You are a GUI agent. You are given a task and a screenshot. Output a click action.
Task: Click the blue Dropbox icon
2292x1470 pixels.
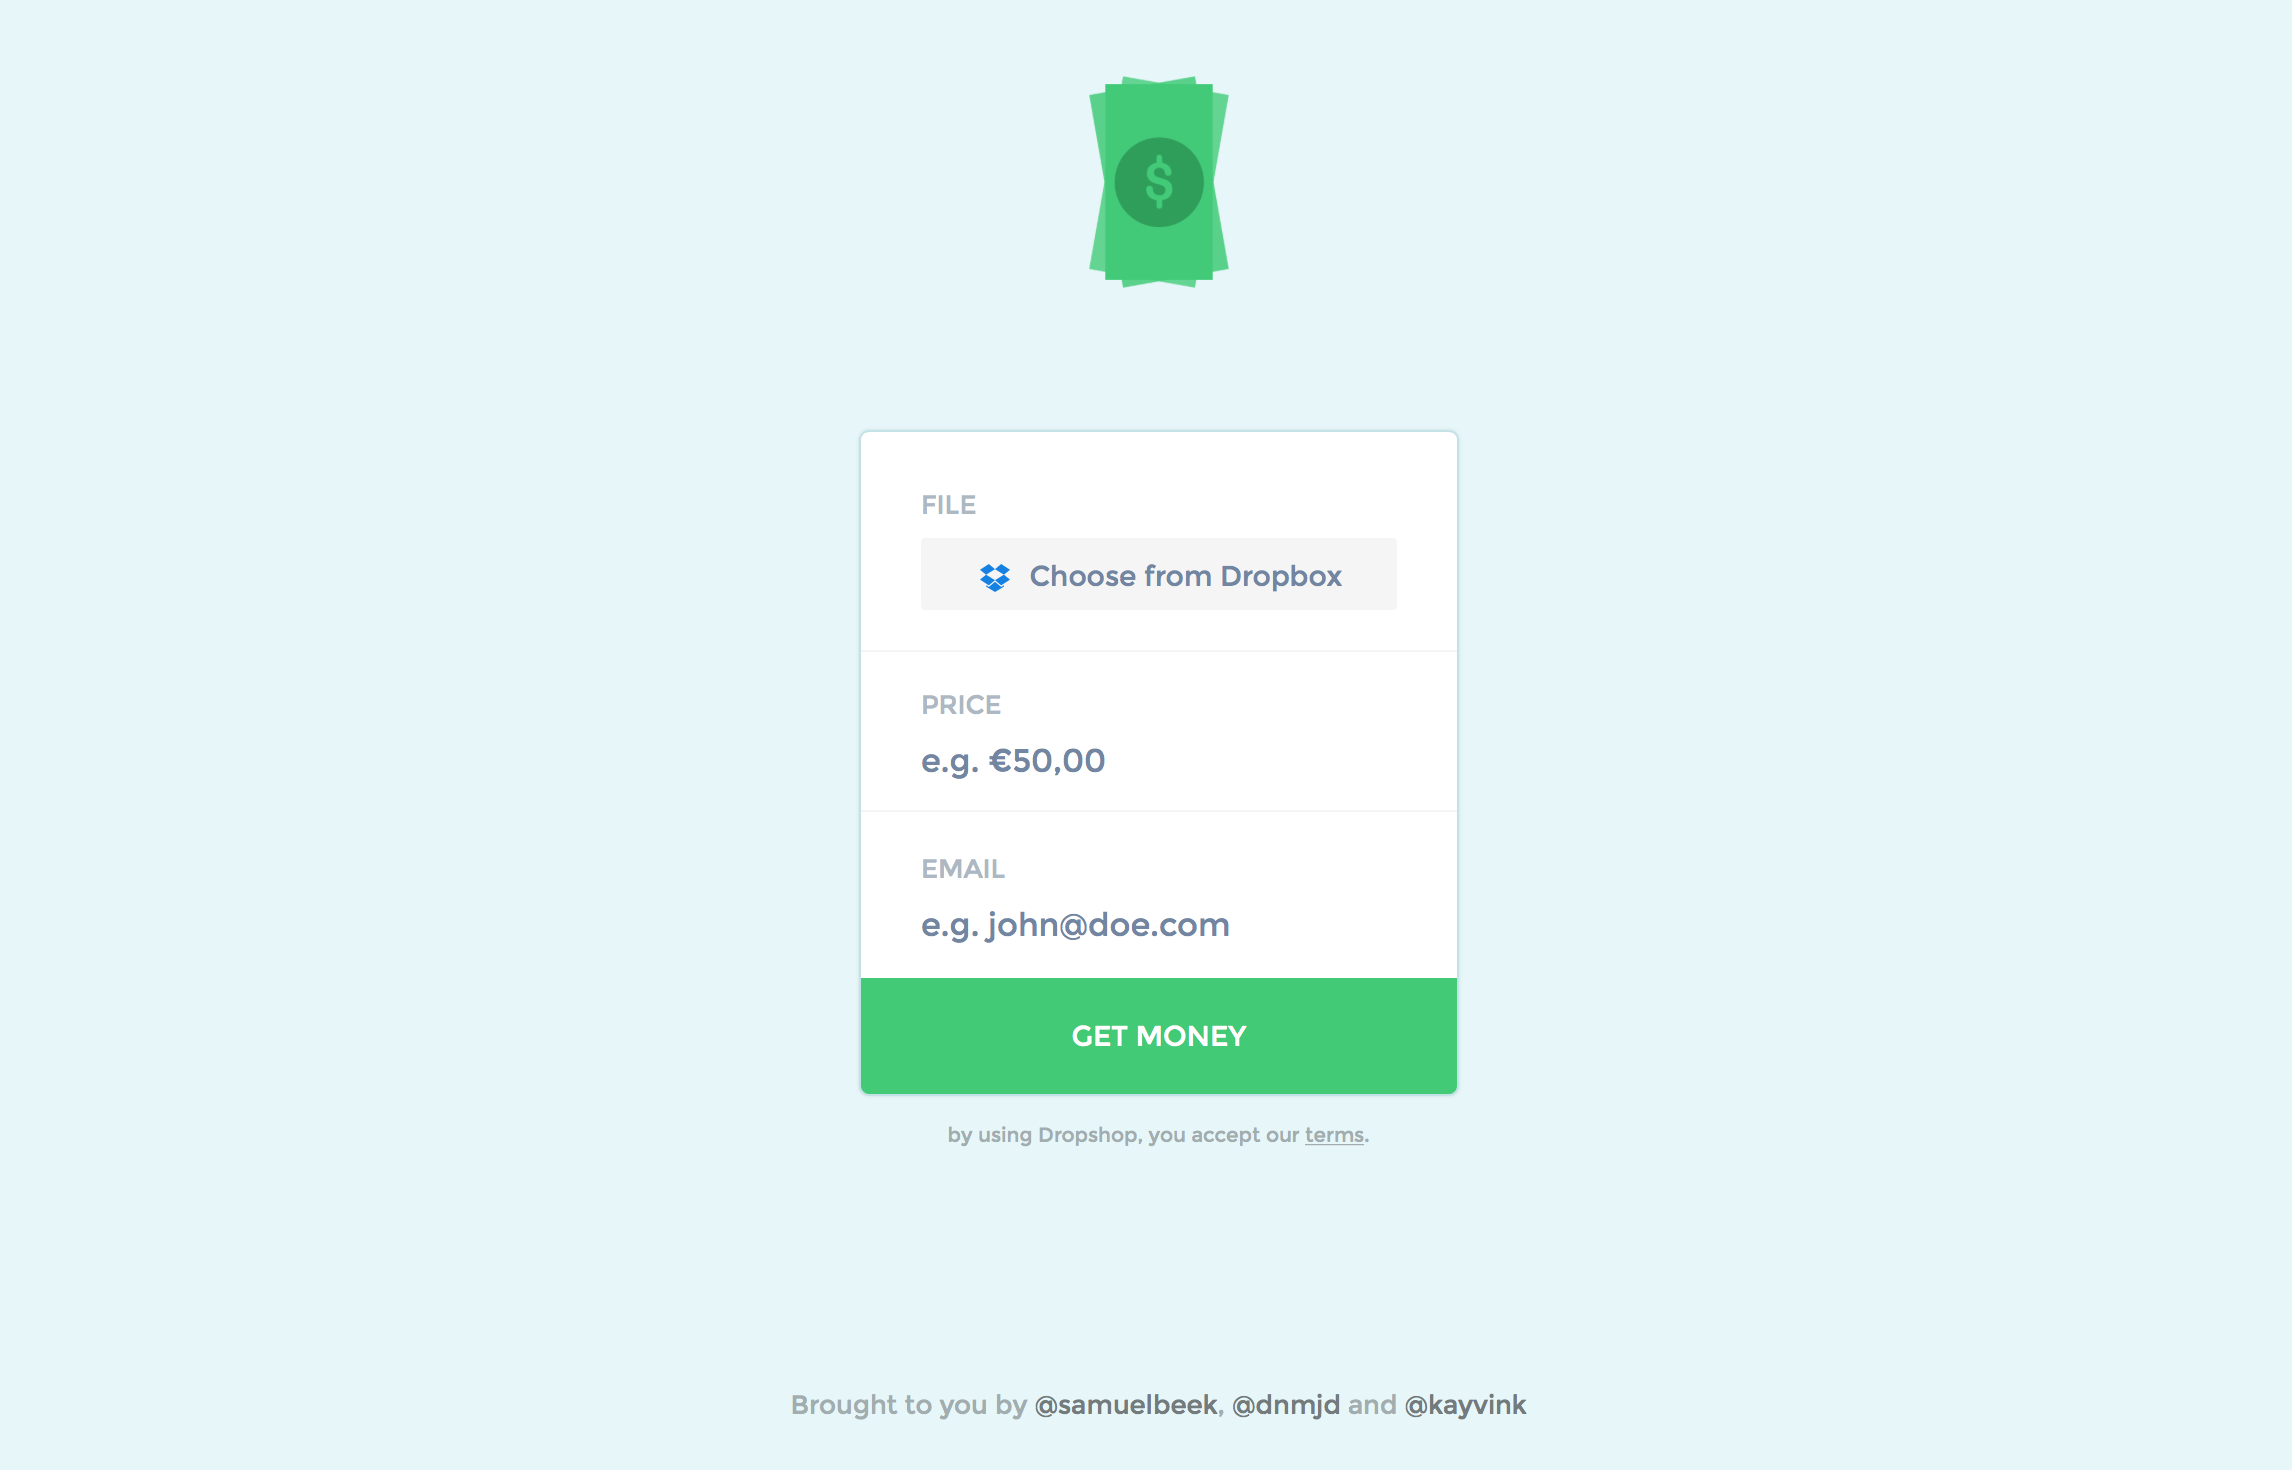pyautogui.click(x=995, y=577)
